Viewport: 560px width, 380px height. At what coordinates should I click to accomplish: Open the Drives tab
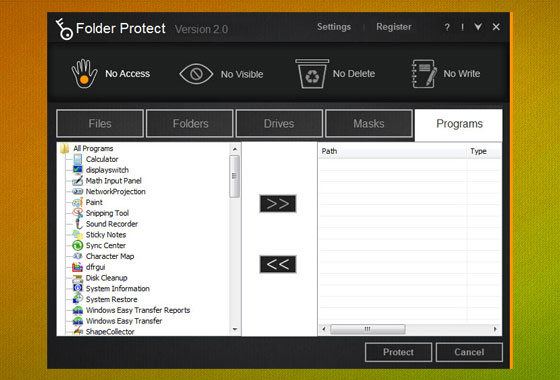pos(279,124)
